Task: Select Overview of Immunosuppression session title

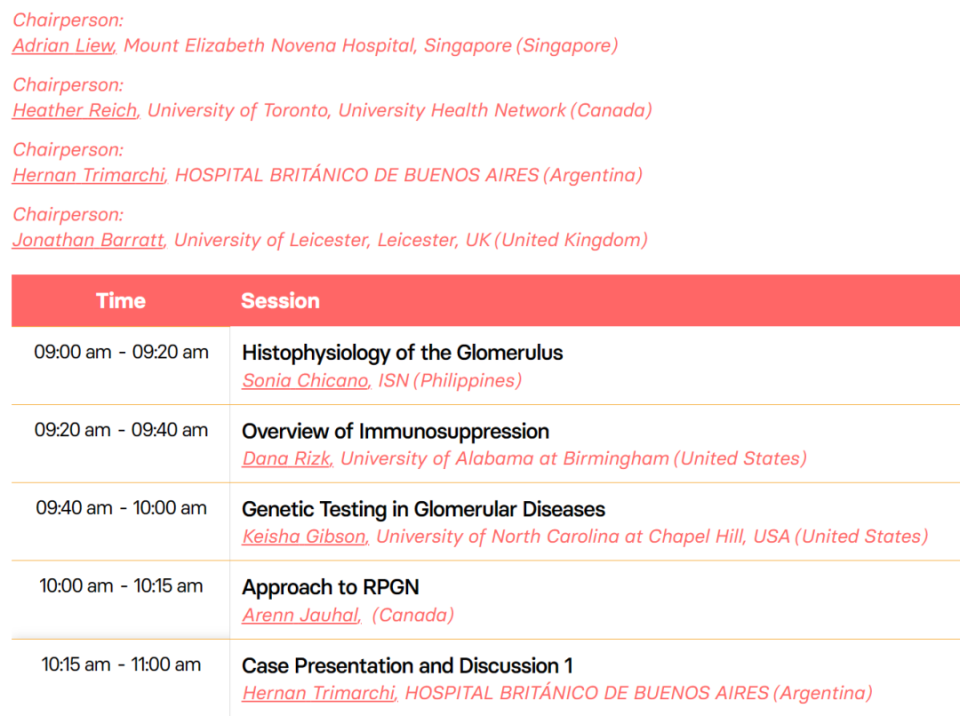Action: (x=395, y=431)
